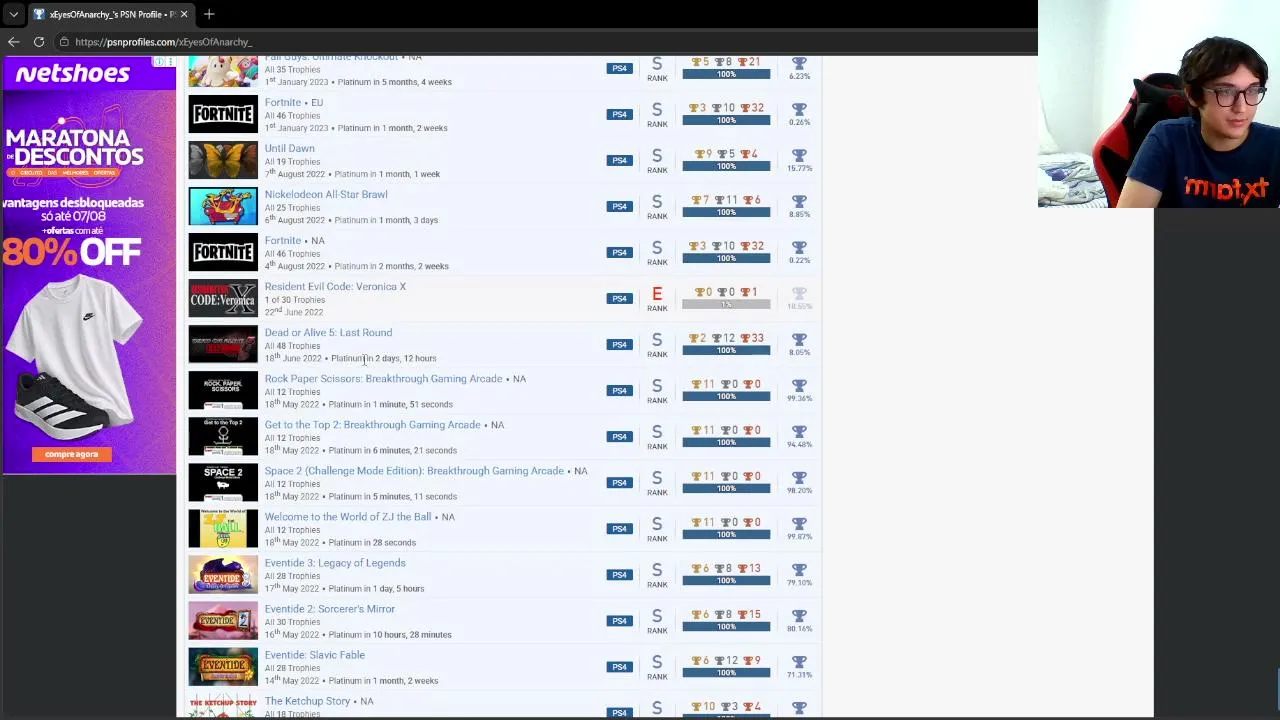1280x720 pixels.
Task: Close the PSN Profile browser tab
Action: (x=184, y=14)
